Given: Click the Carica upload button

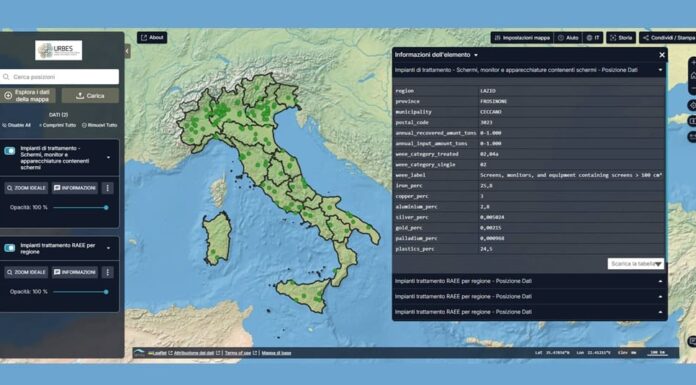Looking at the screenshot, I should (90, 95).
